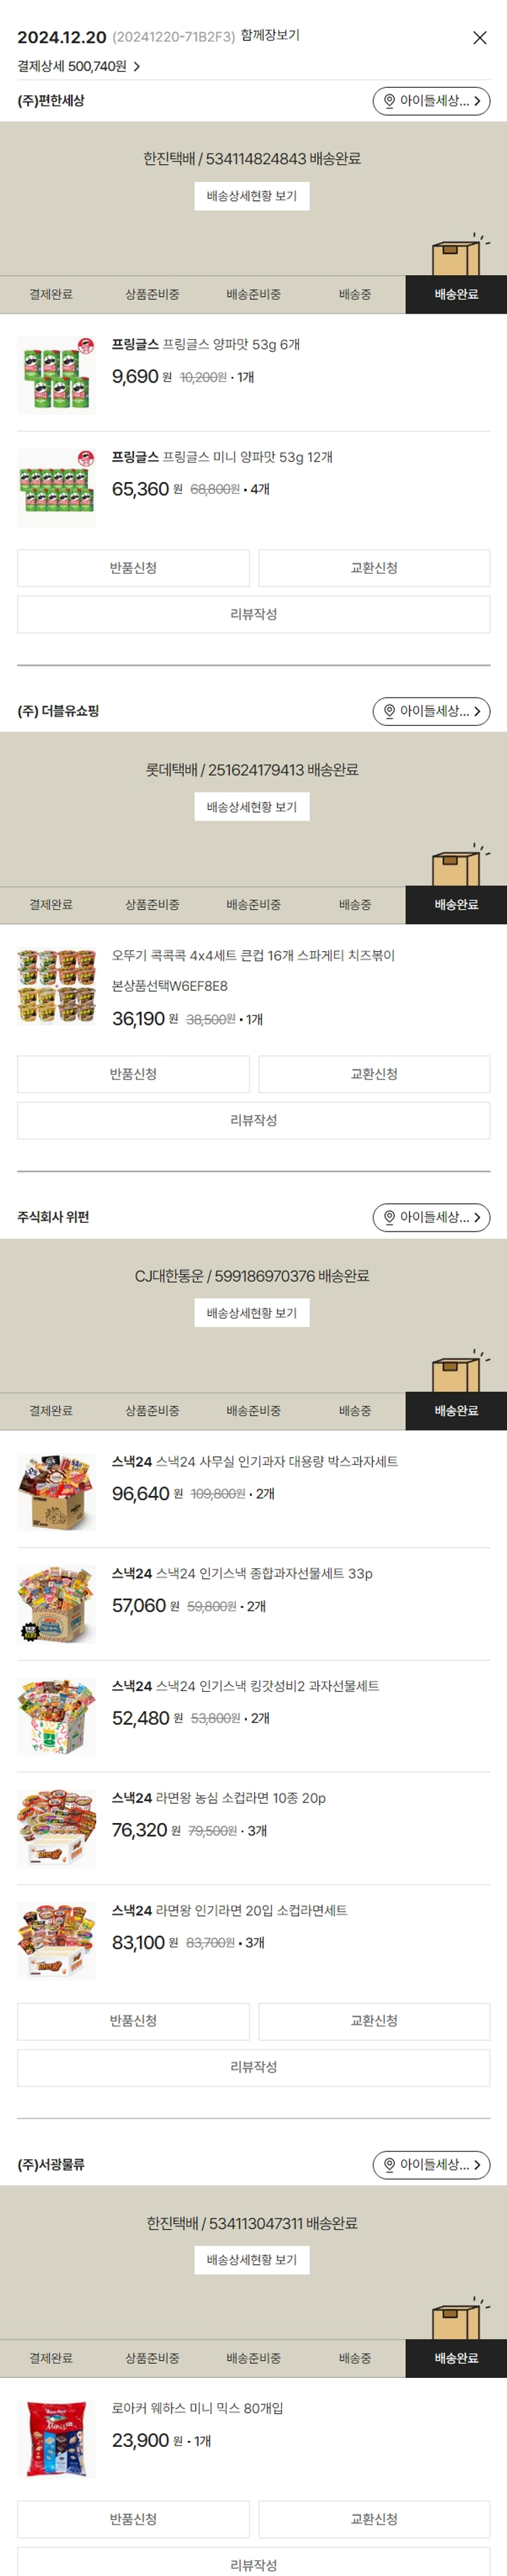Click the delivery box icon for CJ대한통운 shipment

(458, 1372)
